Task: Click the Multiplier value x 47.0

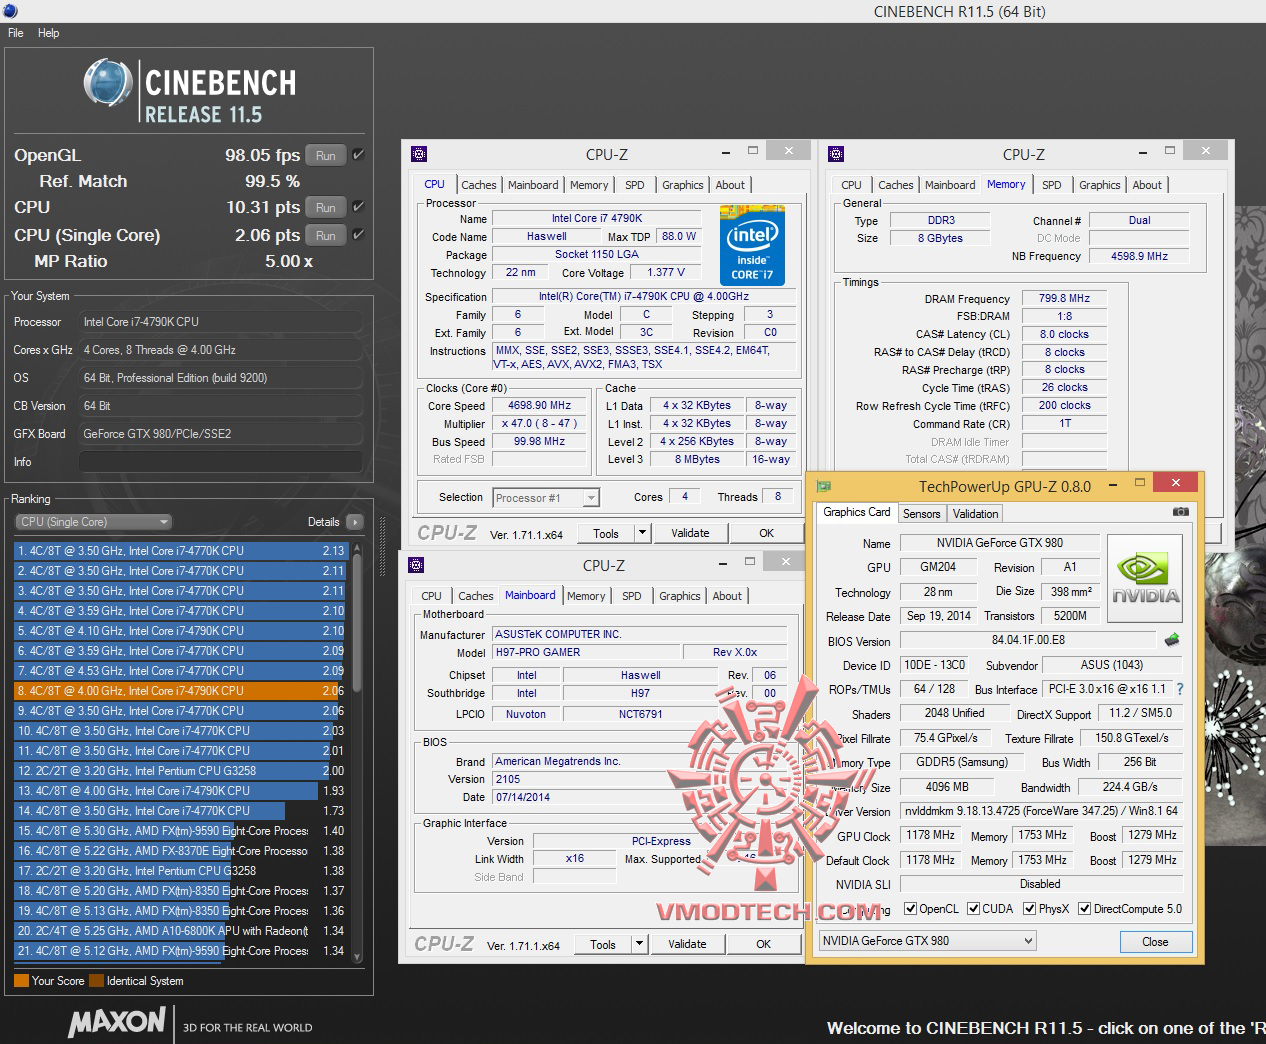Action: (540, 424)
